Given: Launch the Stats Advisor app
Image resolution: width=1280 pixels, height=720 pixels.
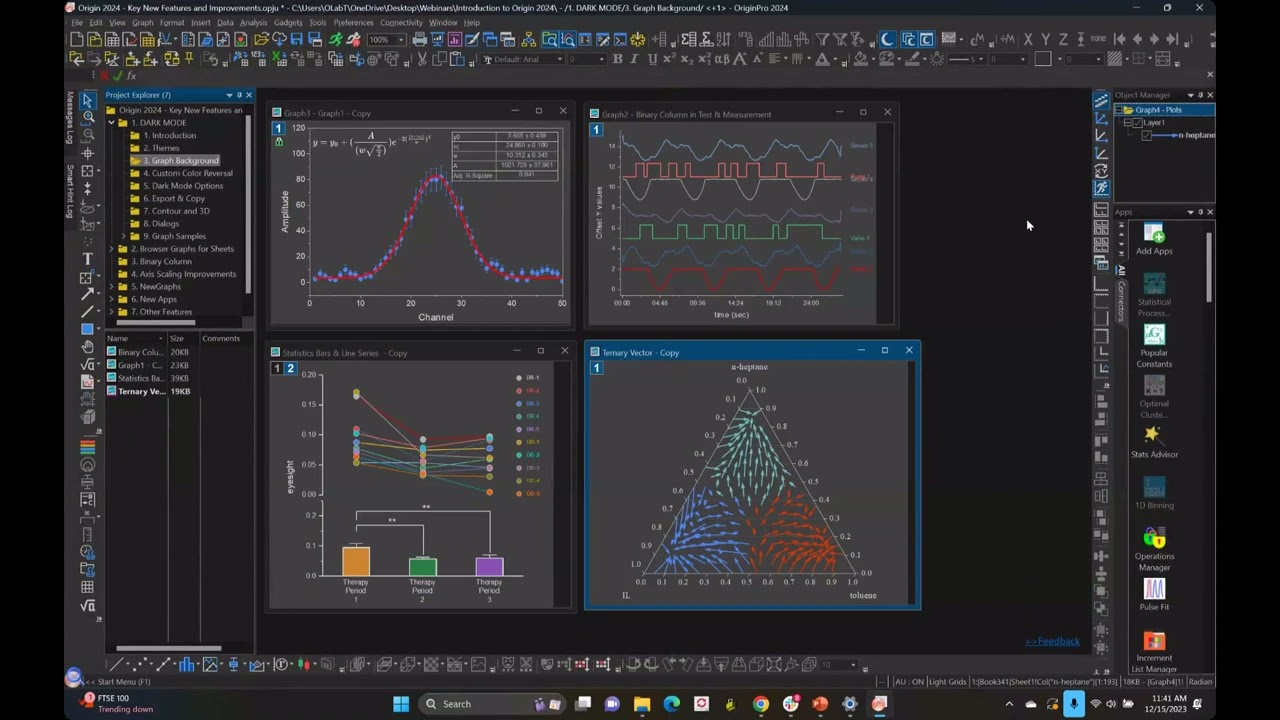Looking at the screenshot, I should click(1154, 442).
